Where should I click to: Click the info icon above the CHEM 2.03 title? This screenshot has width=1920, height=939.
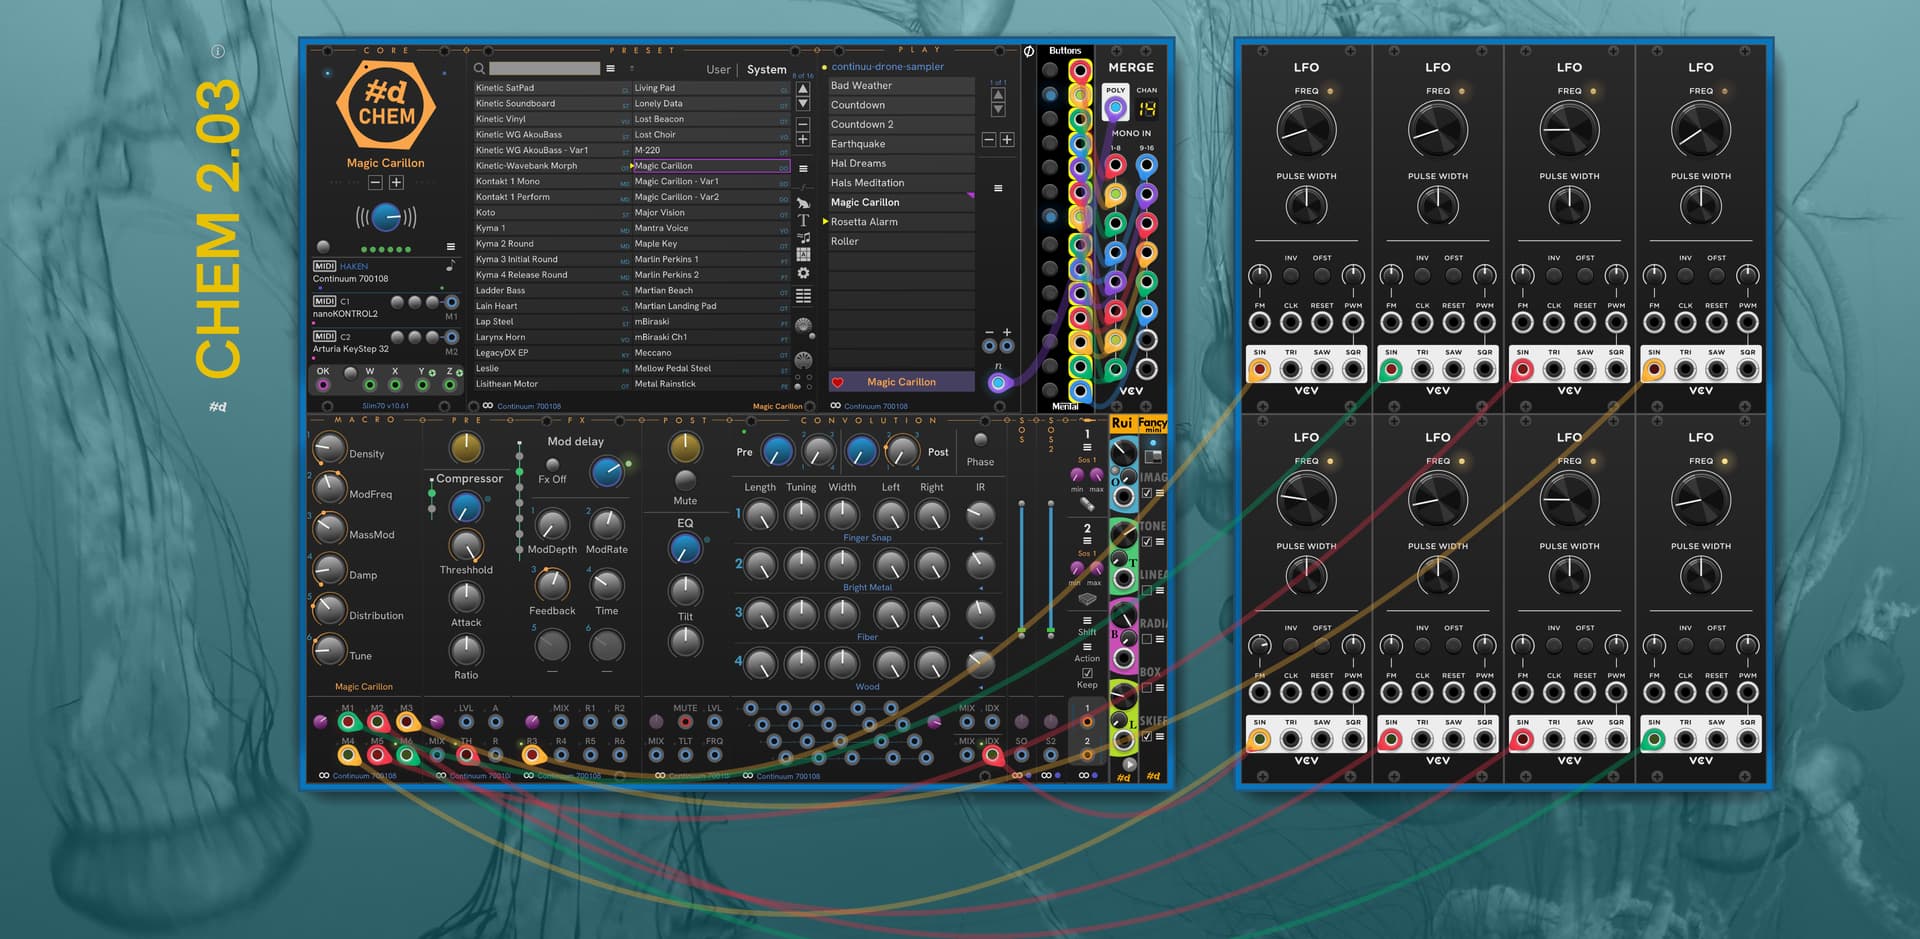point(218,51)
